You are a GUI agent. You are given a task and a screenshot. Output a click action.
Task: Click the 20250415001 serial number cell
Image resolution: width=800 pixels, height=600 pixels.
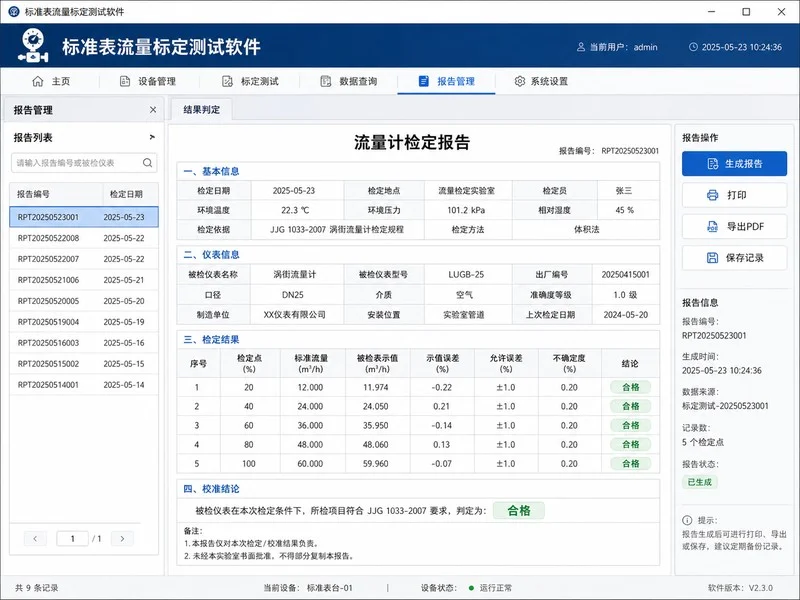pyautogui.click(x=626, y=274)
